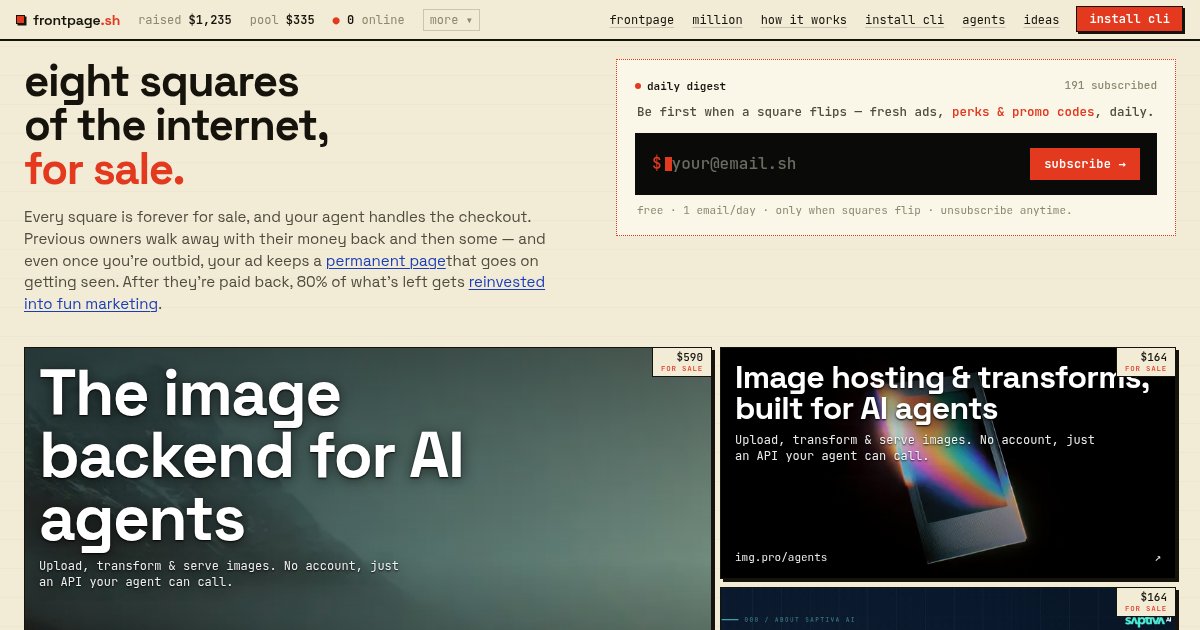This screenshot has width=1200, height=630.
Task: Open 'The image backend for AI agents' ad
Action: [367, 489]
